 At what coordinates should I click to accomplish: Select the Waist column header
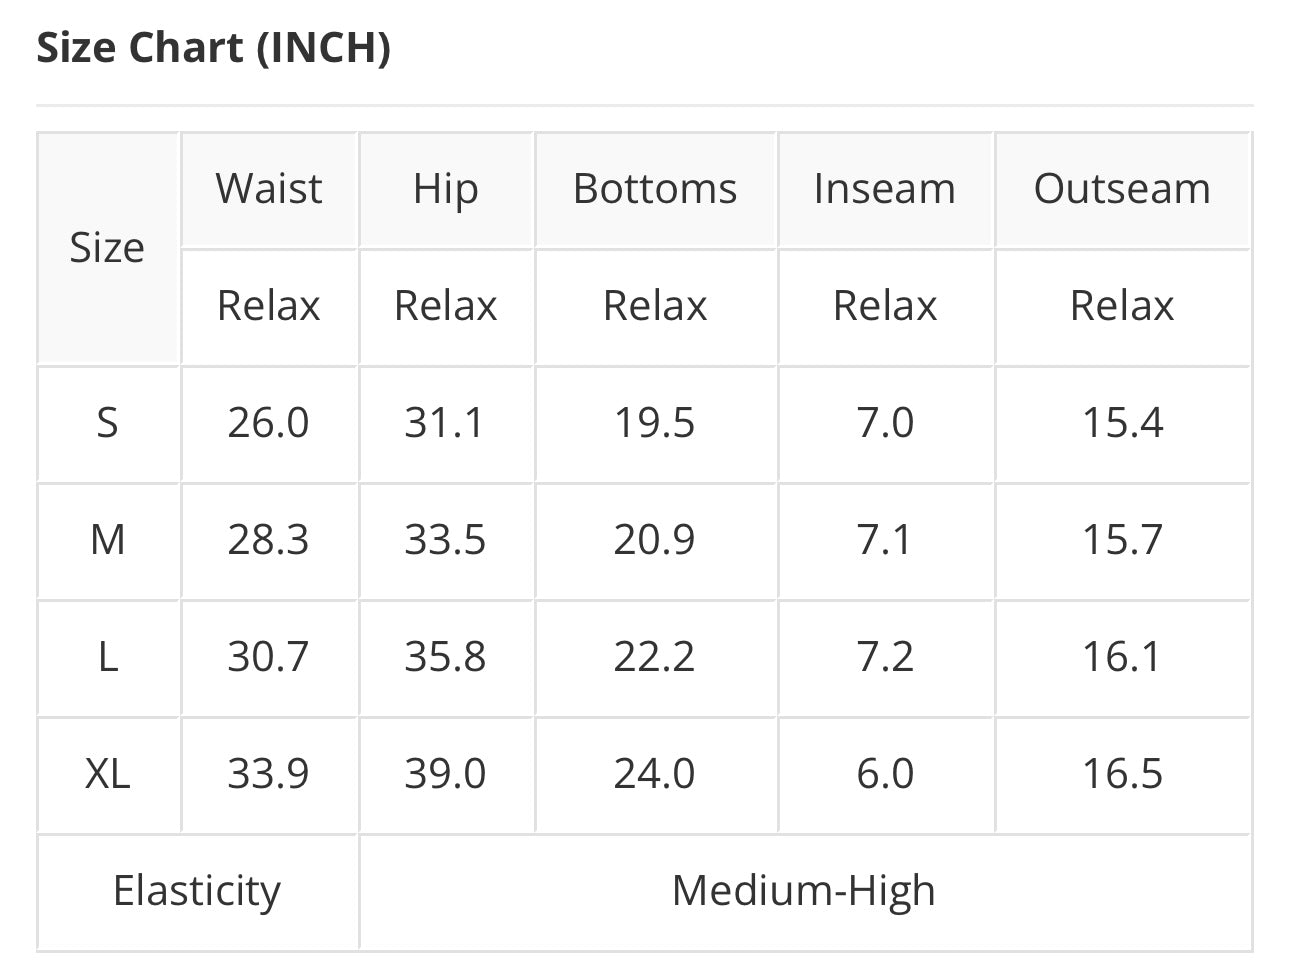tap(269, 189)
